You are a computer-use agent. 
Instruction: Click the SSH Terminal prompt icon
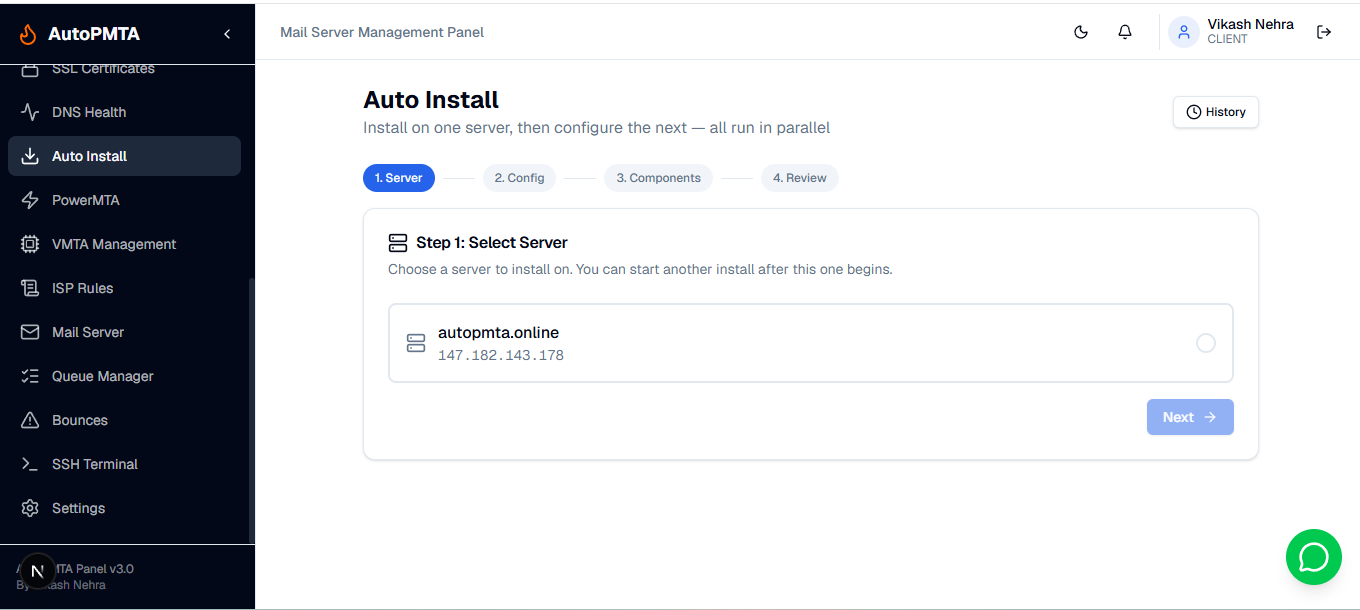30,464
